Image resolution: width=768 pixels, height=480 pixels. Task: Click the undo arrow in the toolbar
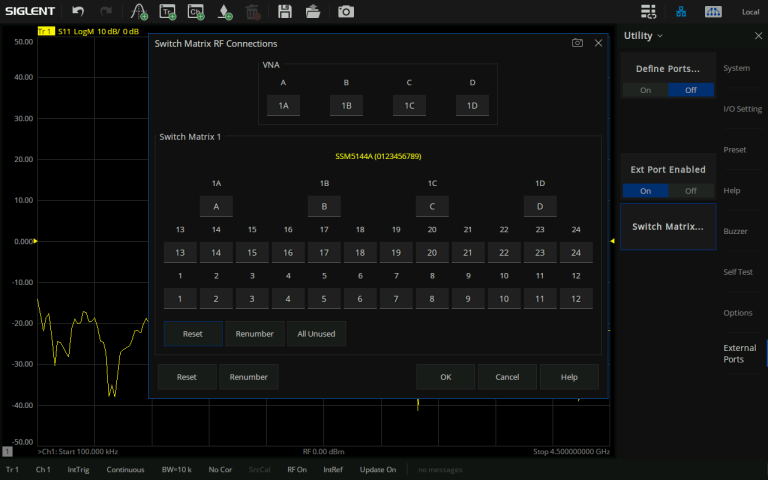78,12
